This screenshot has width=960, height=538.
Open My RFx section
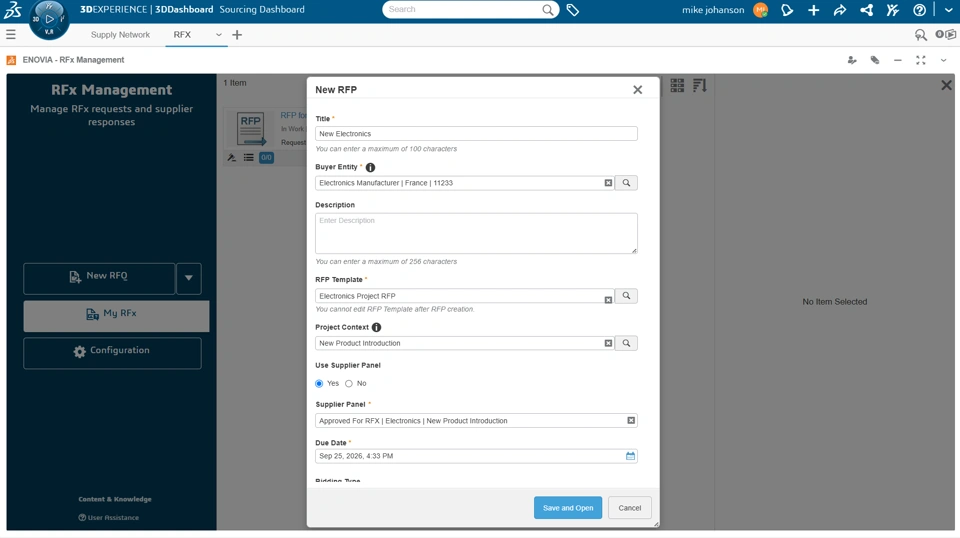coord(116,316)
